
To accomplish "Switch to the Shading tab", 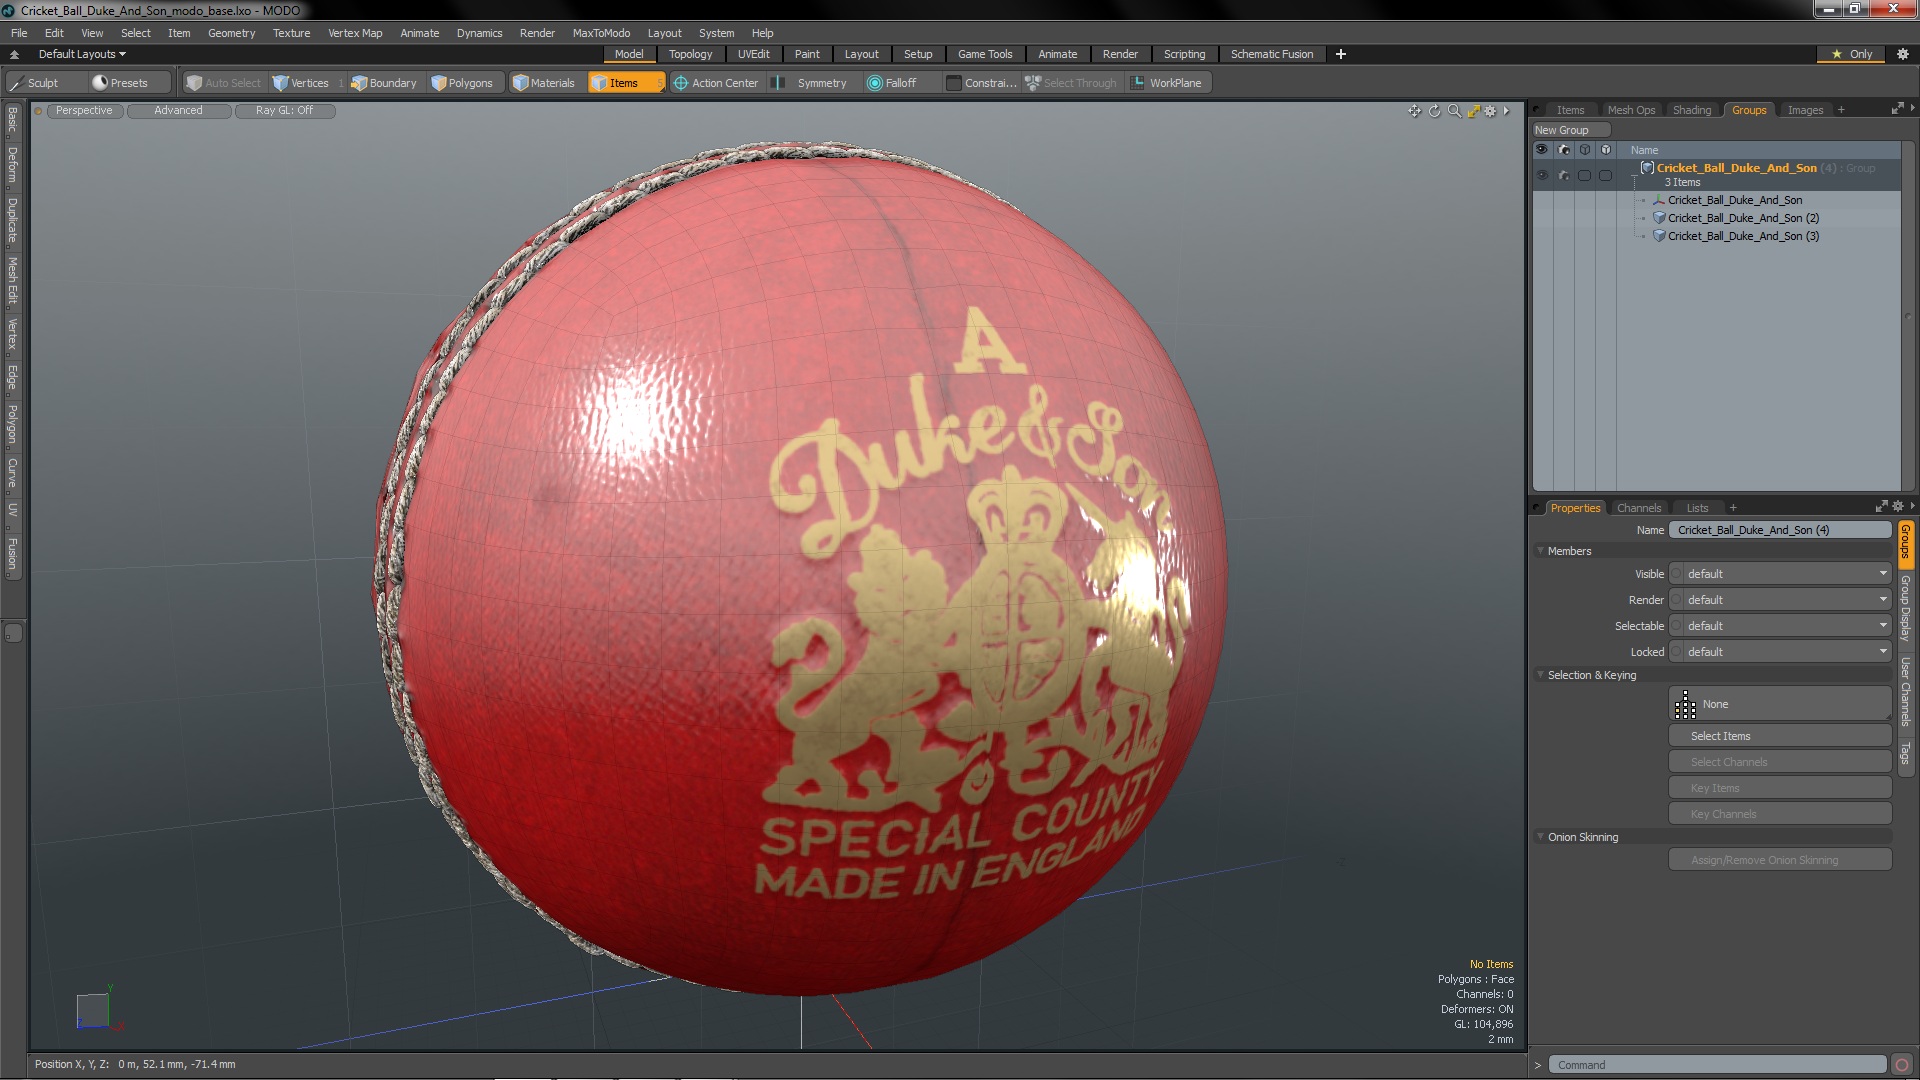I will 1692,110.
